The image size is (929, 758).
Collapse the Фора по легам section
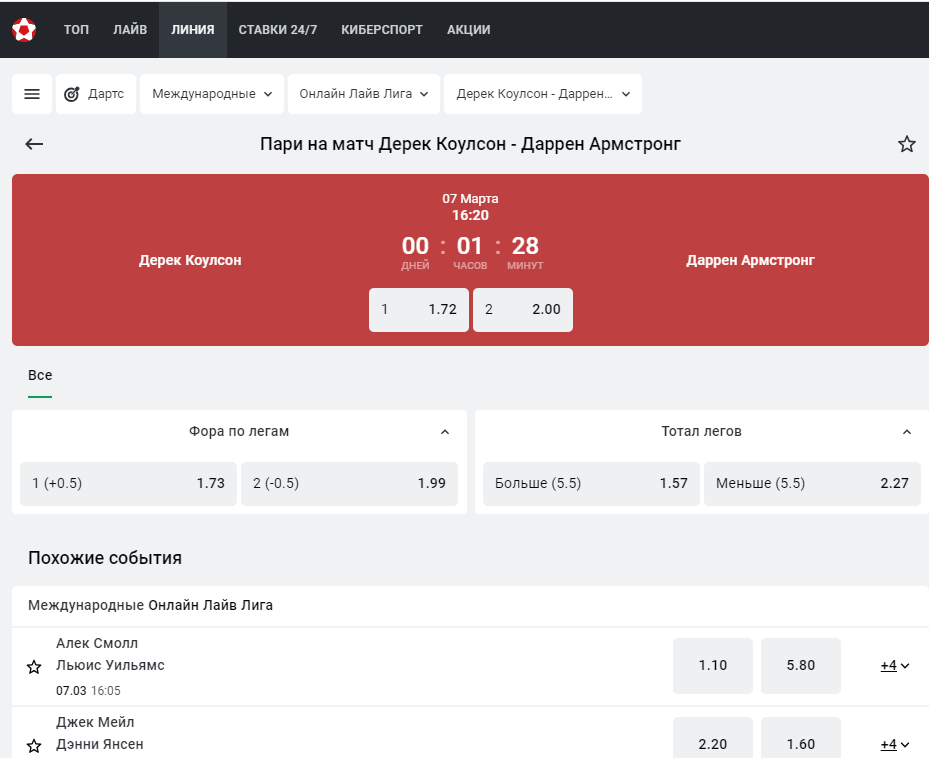[445, 432]
